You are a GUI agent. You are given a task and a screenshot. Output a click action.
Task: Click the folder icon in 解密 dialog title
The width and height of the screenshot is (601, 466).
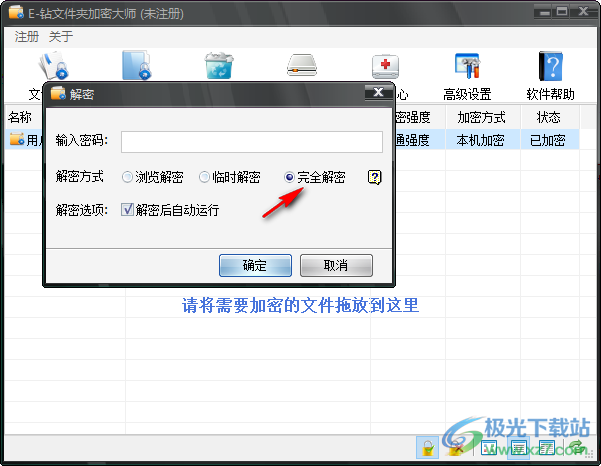(58, 93)
